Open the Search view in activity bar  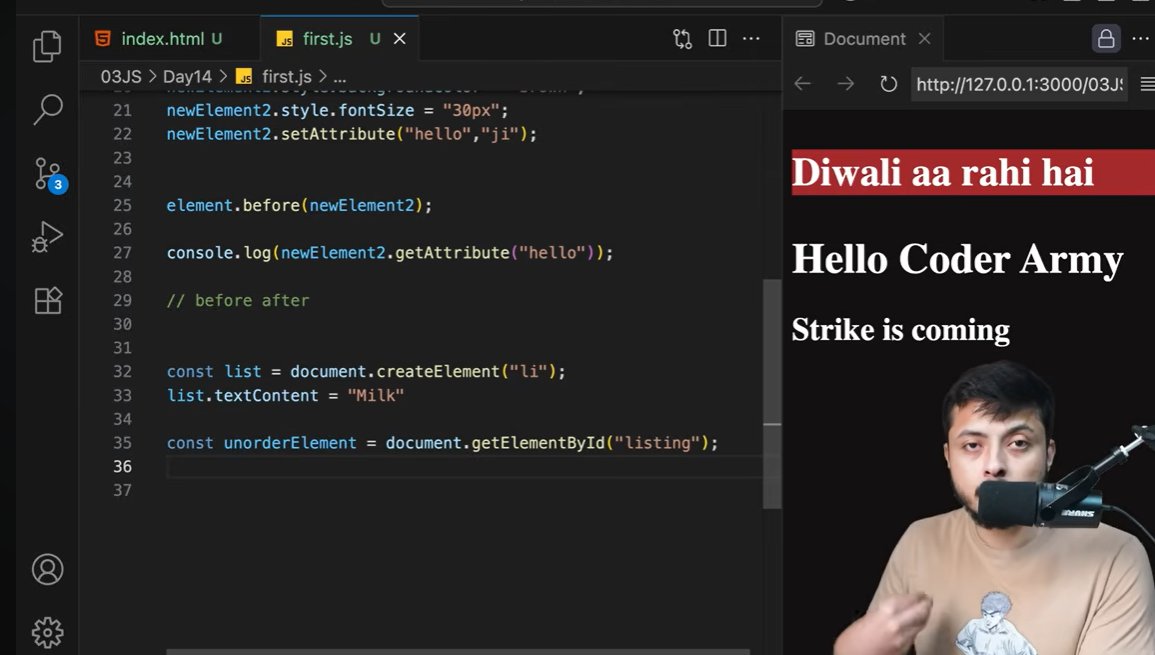(x=47, y=109)
